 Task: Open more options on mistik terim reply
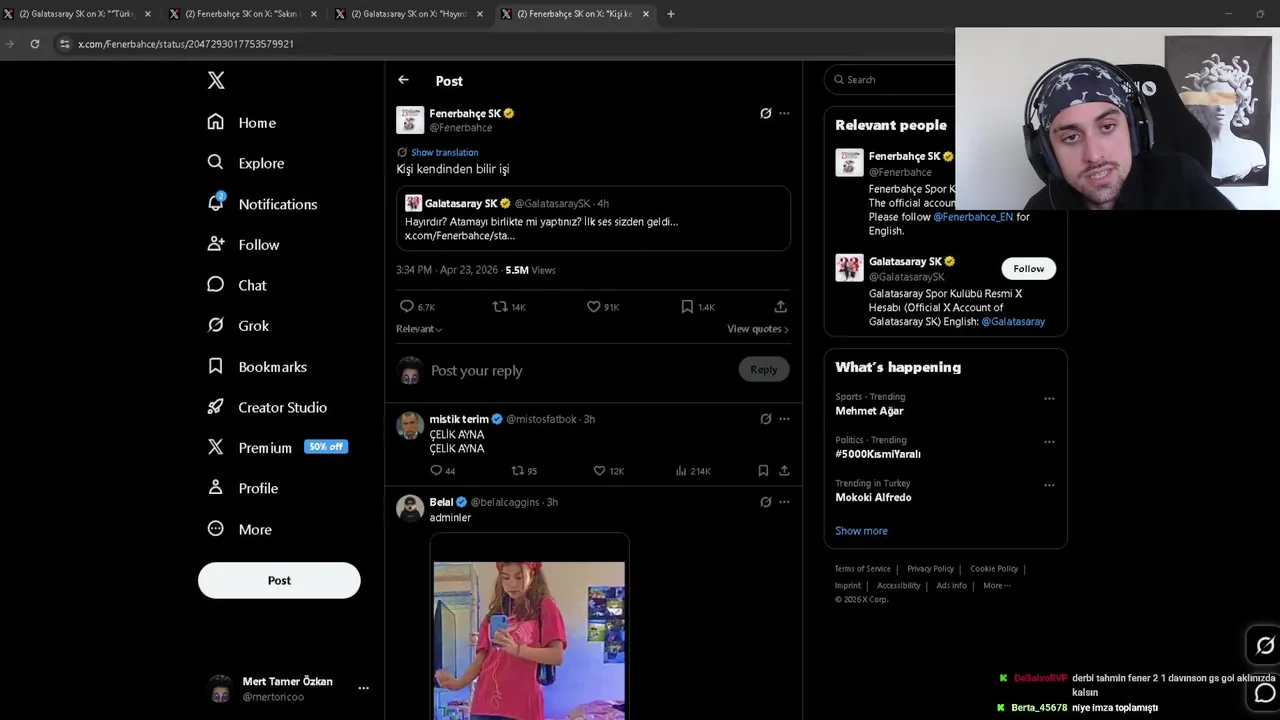(784, 419)
